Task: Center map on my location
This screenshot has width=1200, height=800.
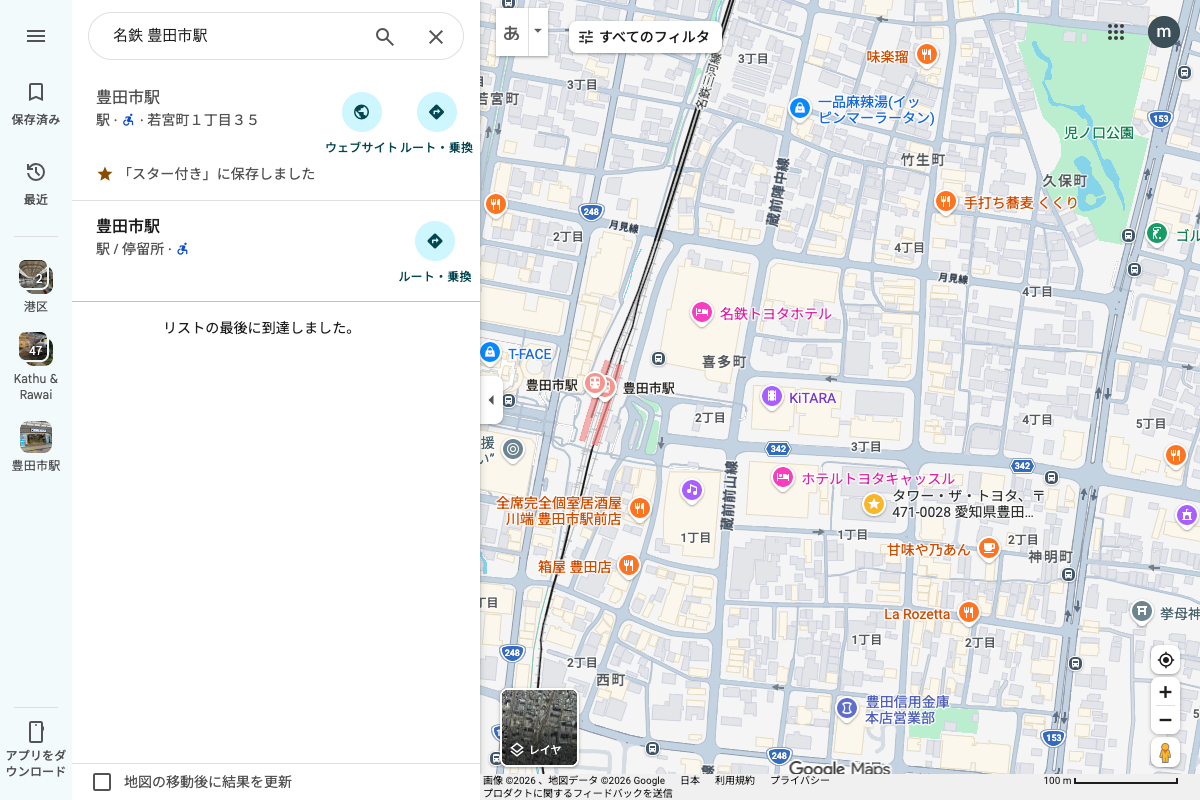Action: point(1165,660)
